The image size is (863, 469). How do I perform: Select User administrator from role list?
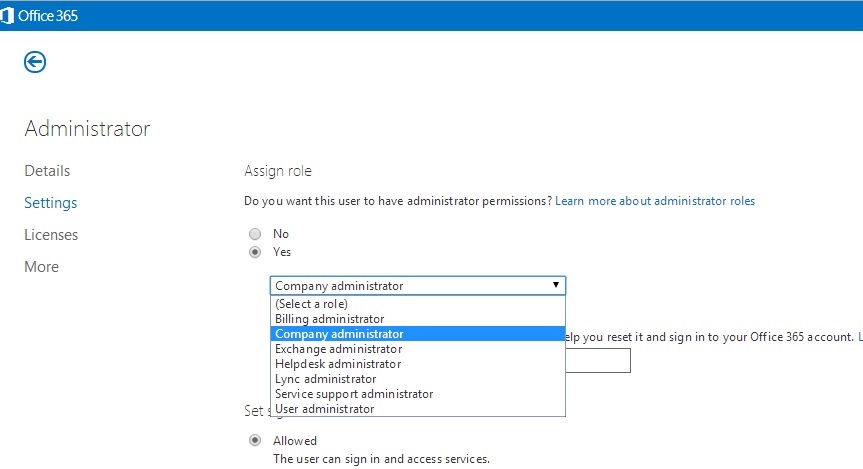tap(324, 409)
